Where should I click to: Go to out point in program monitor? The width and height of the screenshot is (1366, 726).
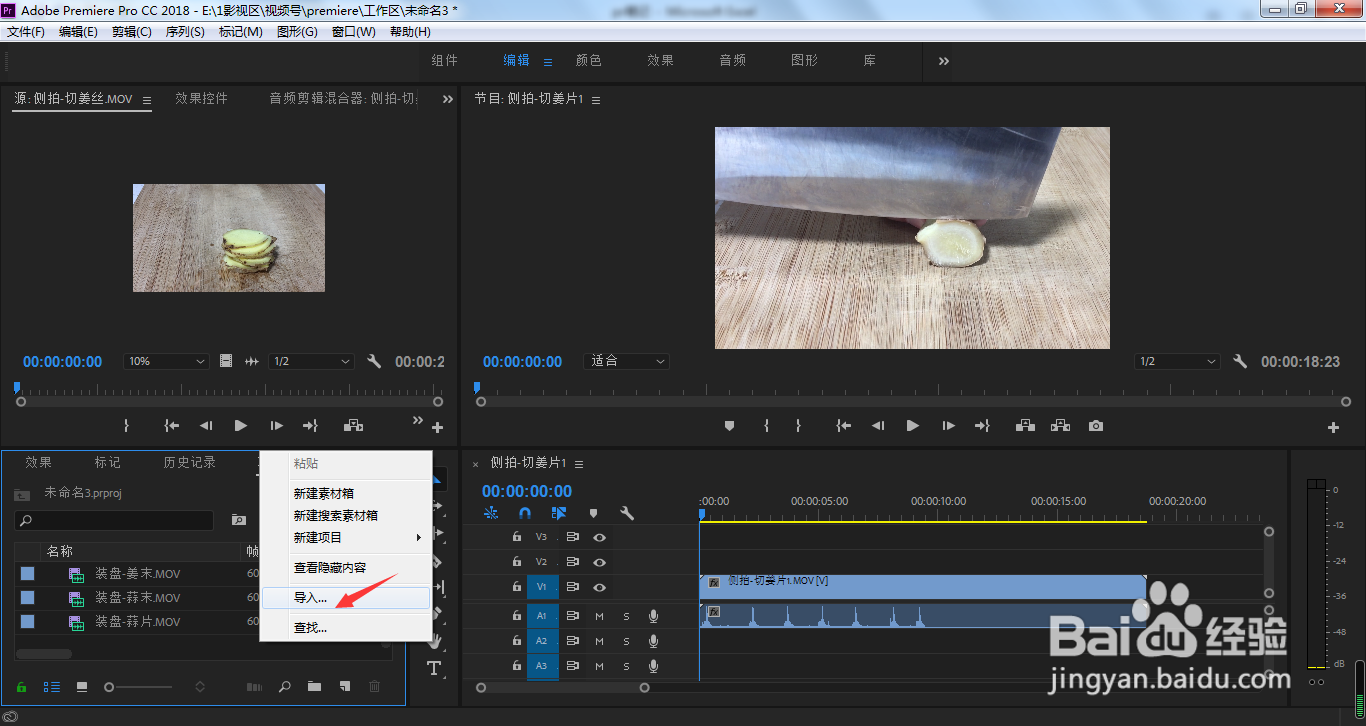tap(982, 425)
